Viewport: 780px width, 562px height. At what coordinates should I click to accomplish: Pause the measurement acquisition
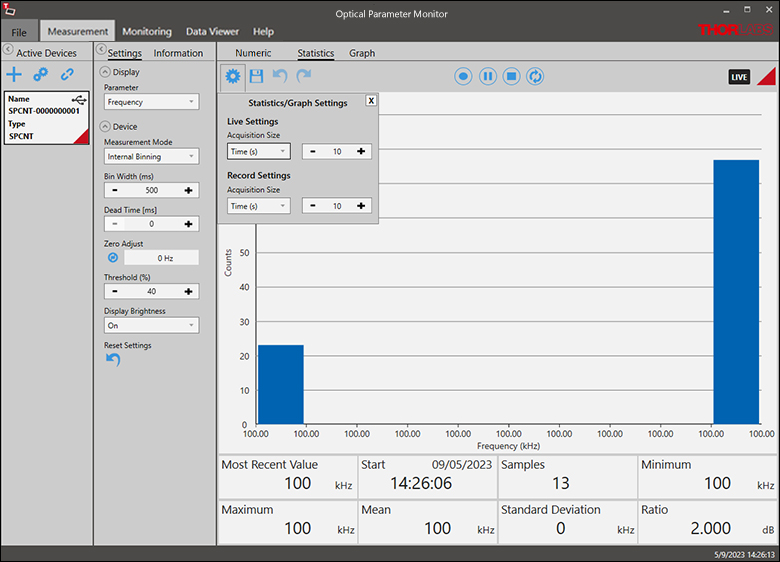[x=487, y=76]
